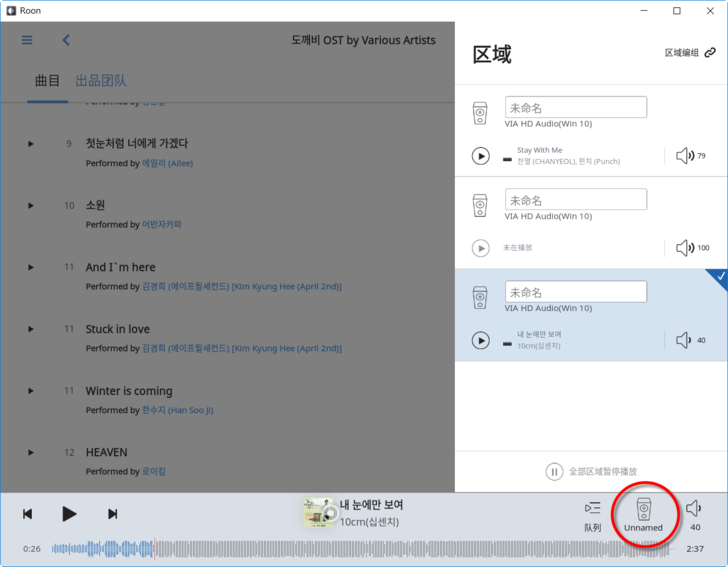
Task: Switch to the 出品团队 tab
Action: coord(101,81)
